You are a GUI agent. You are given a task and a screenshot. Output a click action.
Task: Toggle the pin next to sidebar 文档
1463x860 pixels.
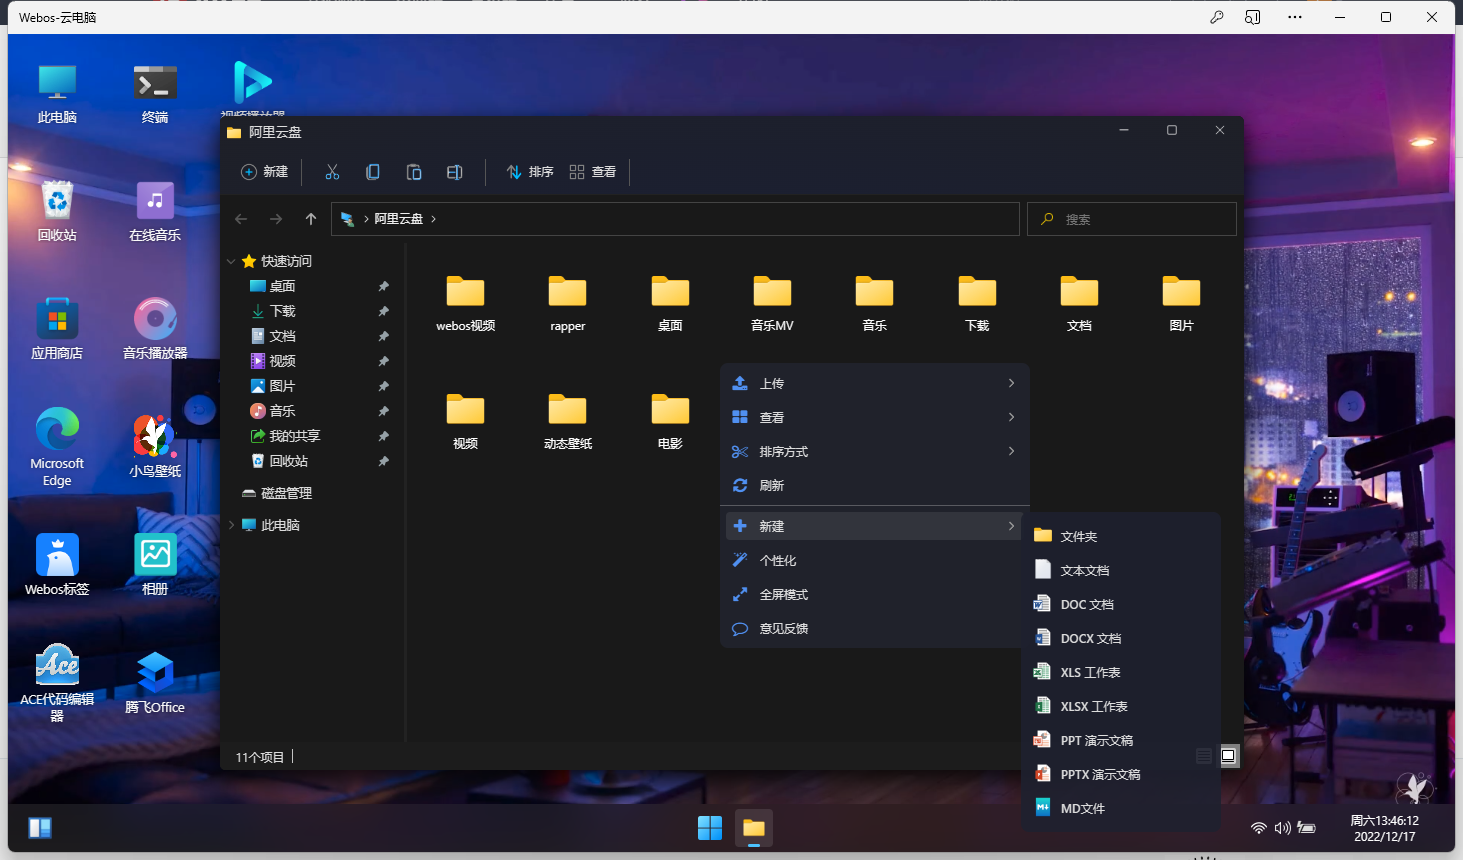(383, 336)
